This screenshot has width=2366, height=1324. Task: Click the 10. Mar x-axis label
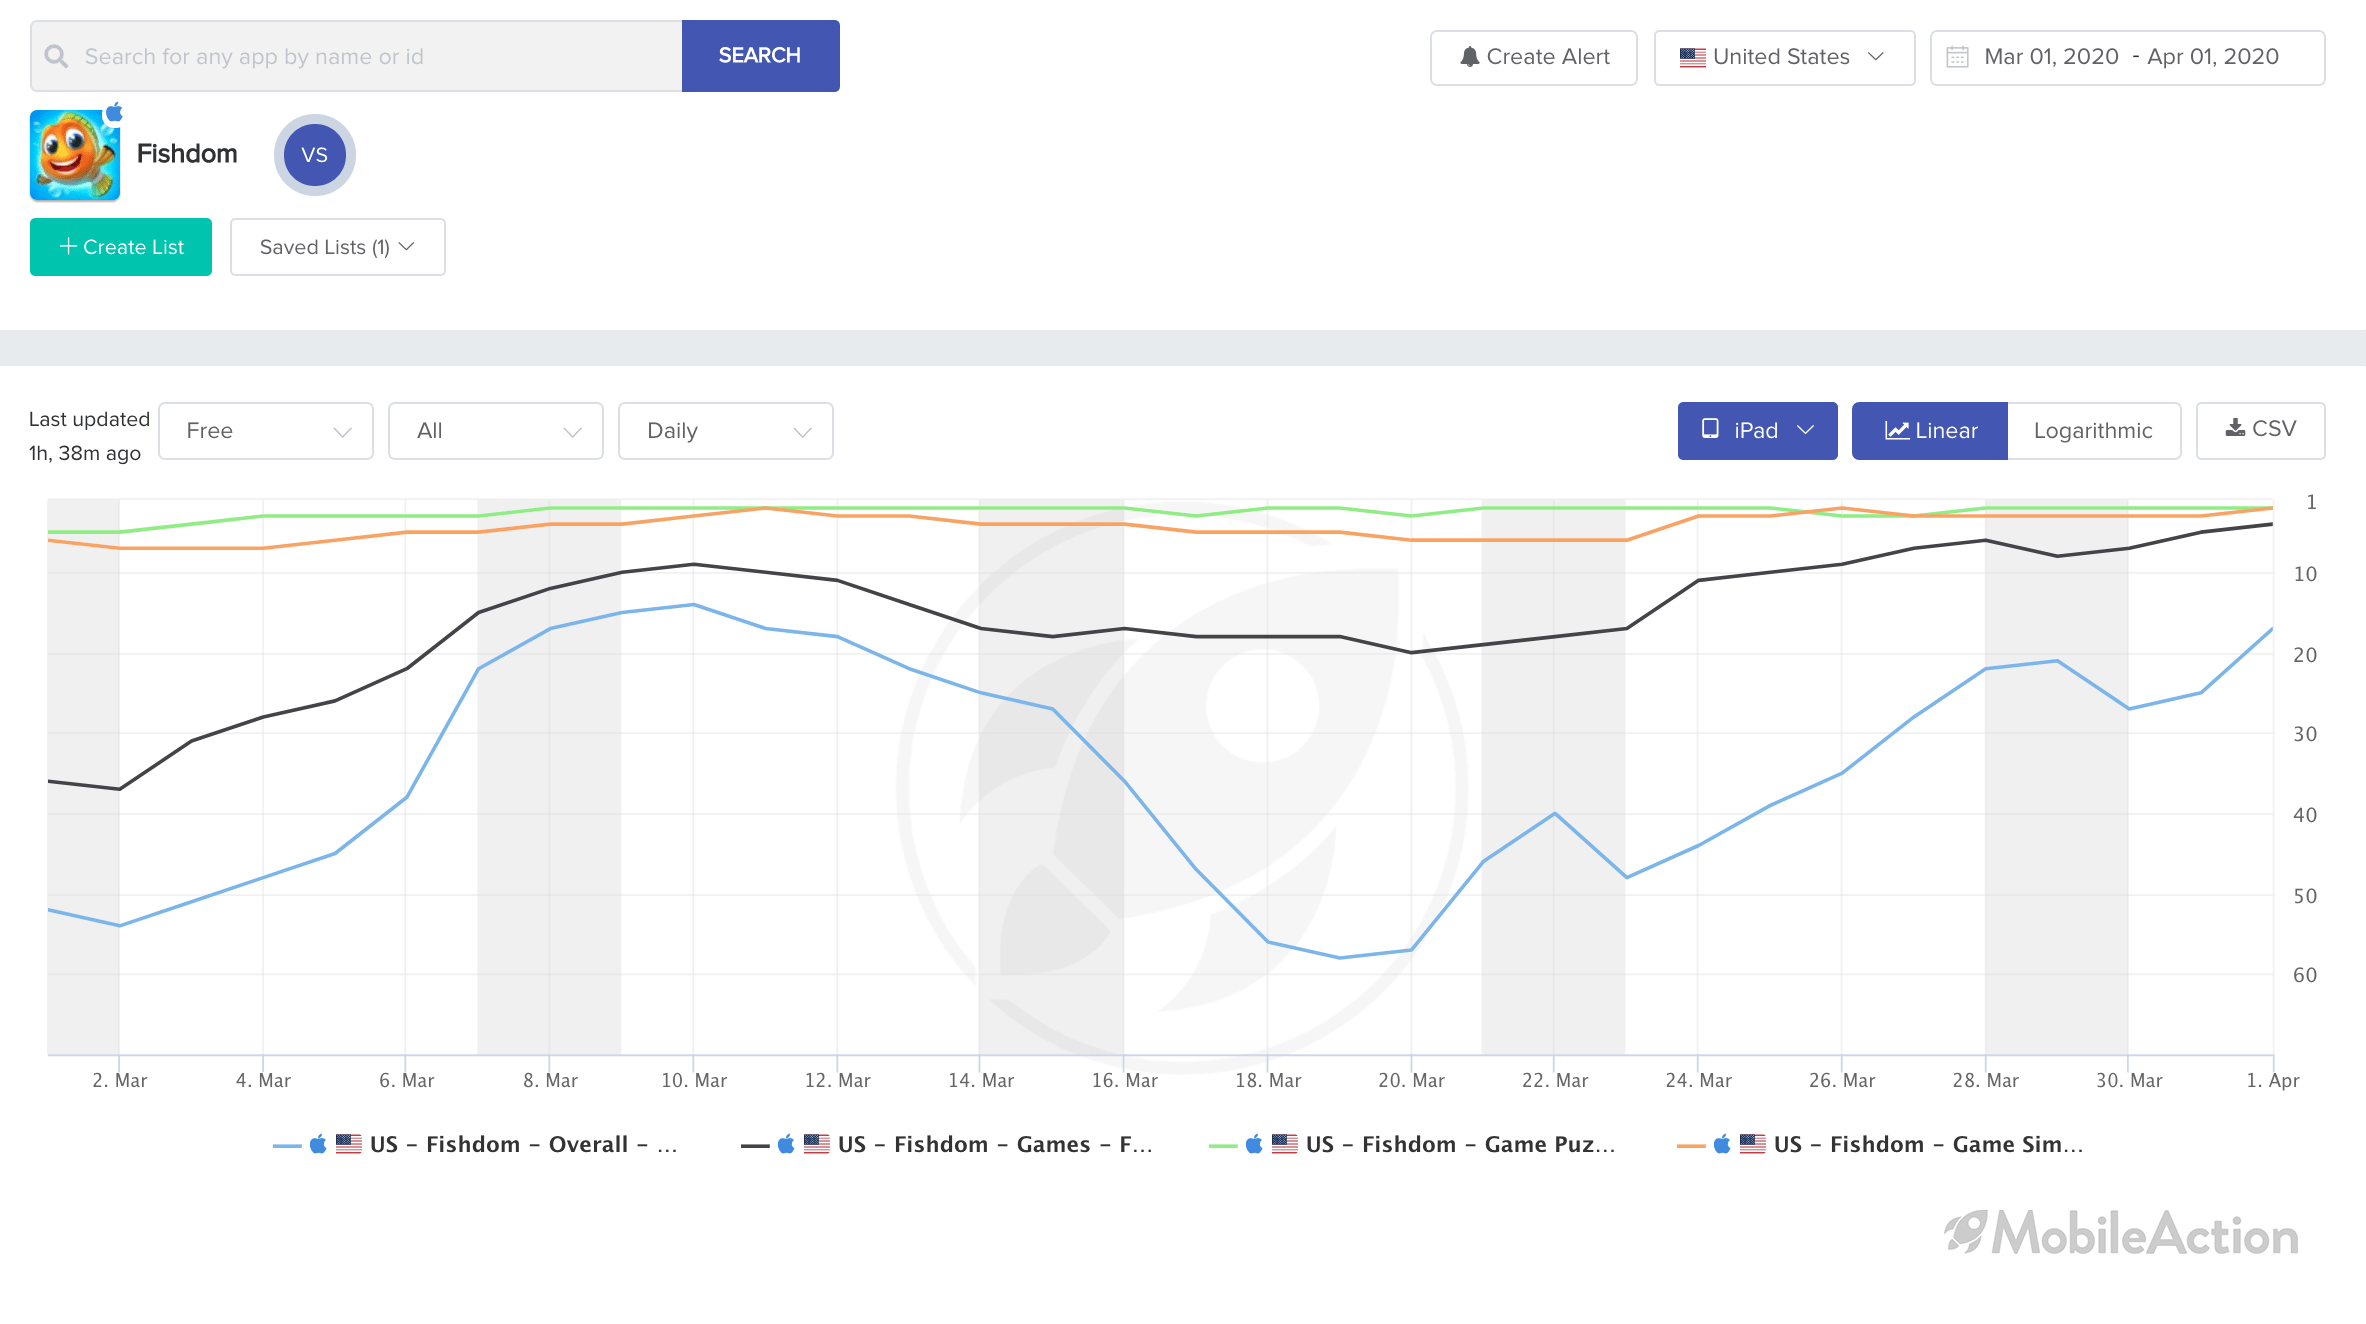pyautogui.click(x=694, y=1081)
